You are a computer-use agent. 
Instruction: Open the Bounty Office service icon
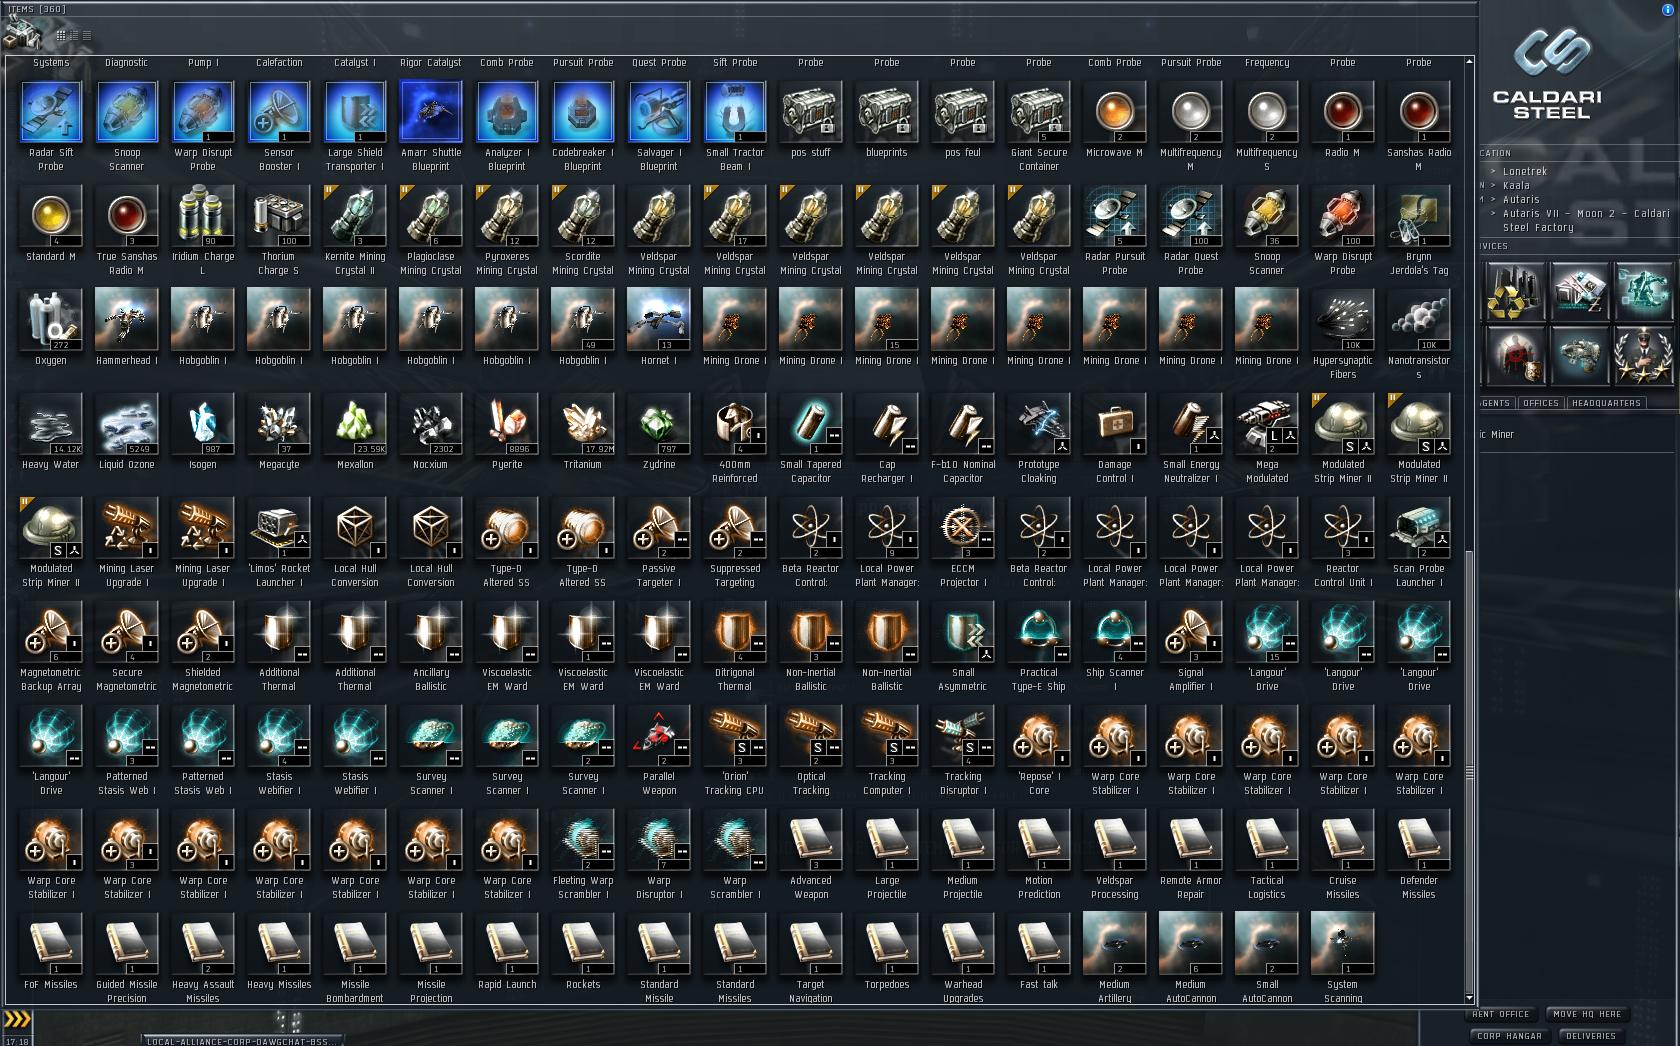point(1515,355)
